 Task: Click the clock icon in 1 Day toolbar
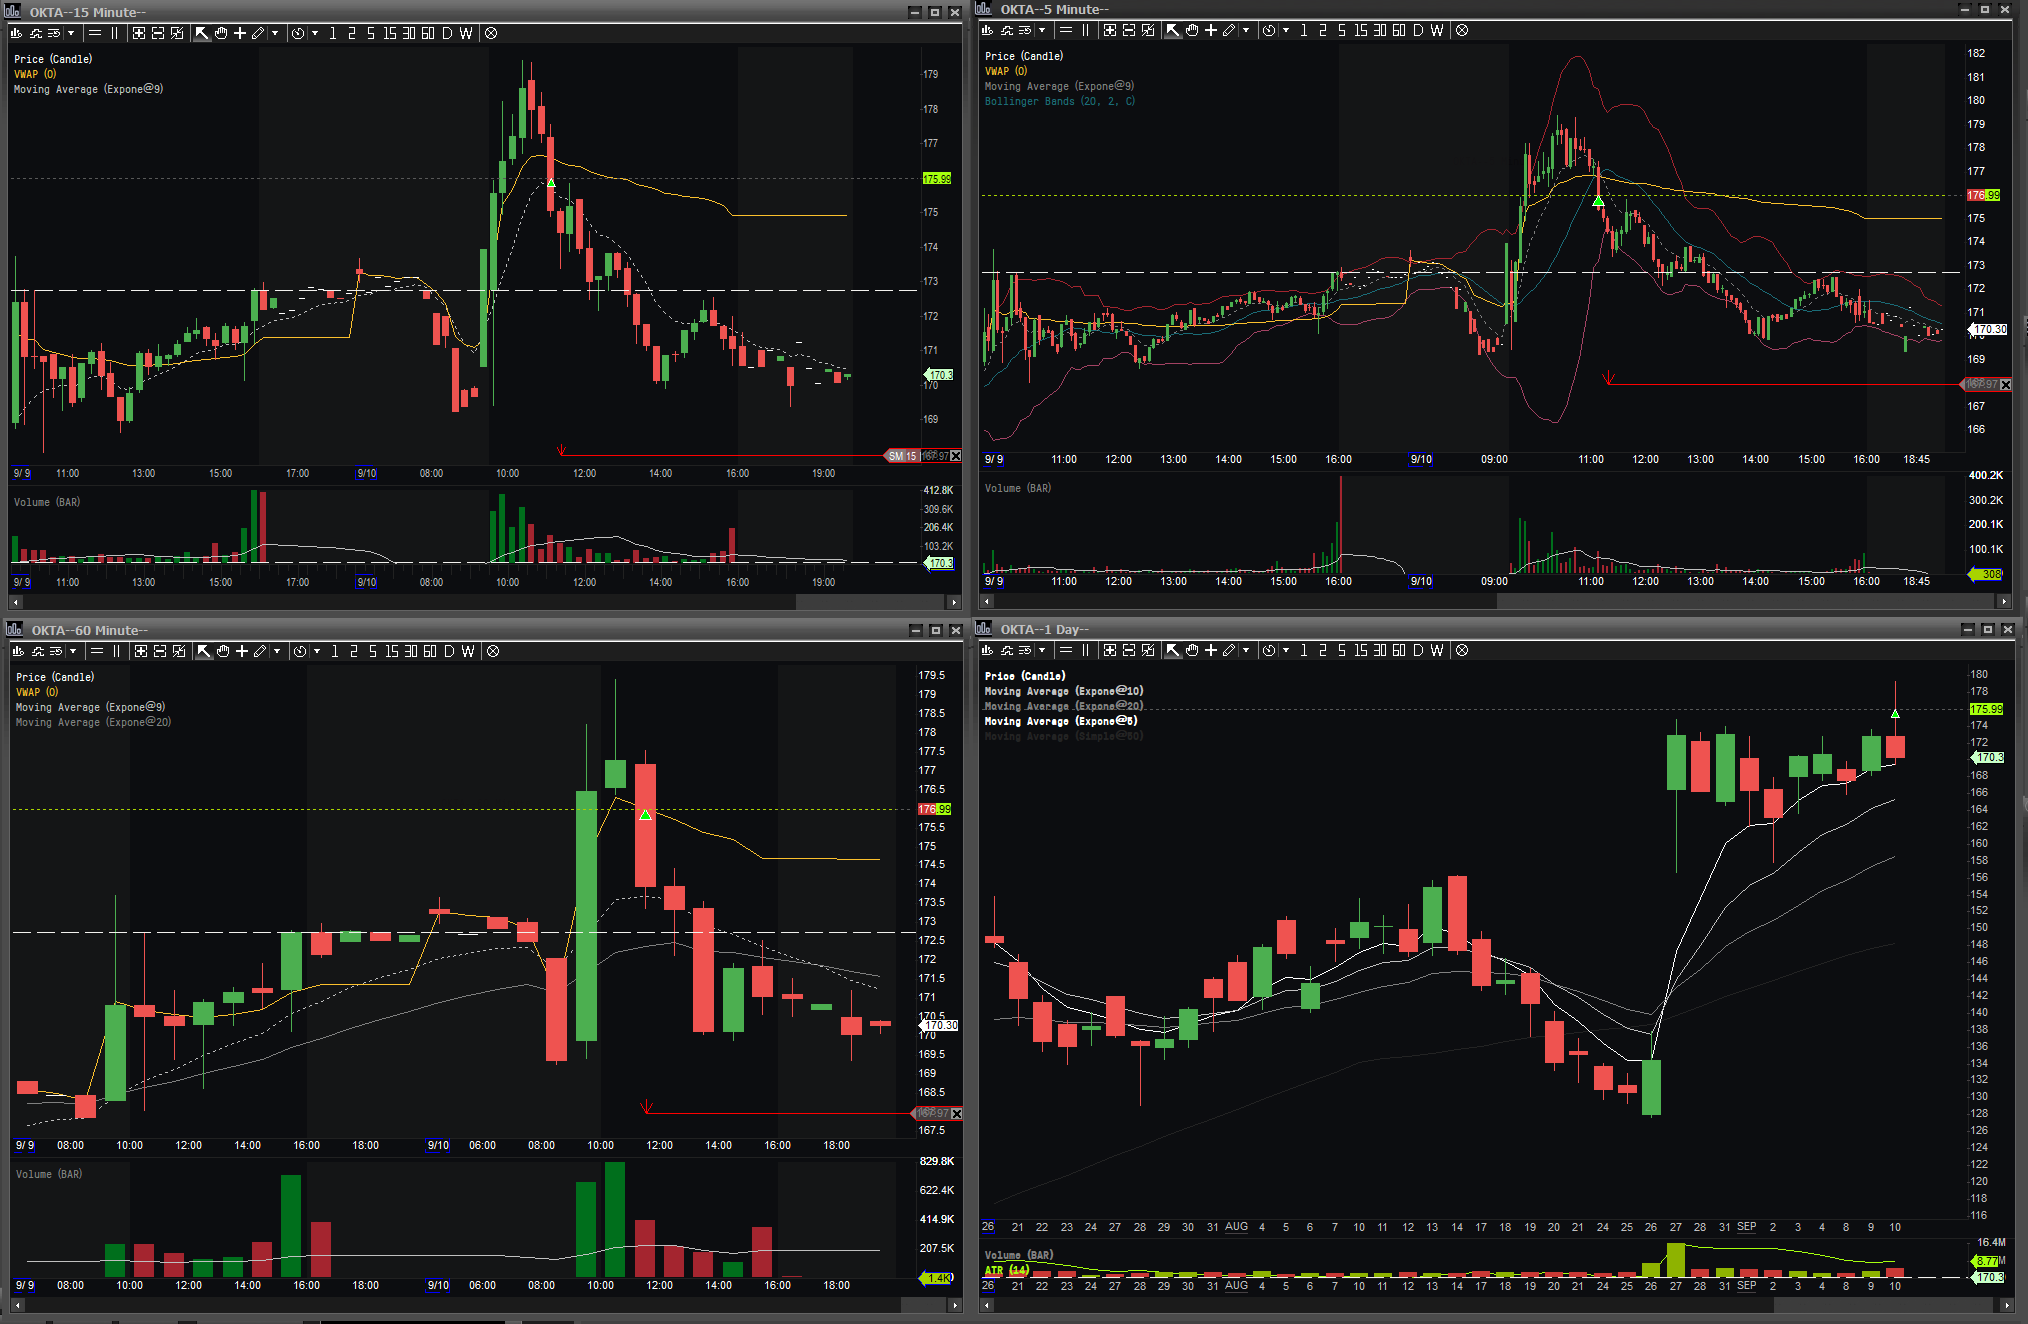1269,650
